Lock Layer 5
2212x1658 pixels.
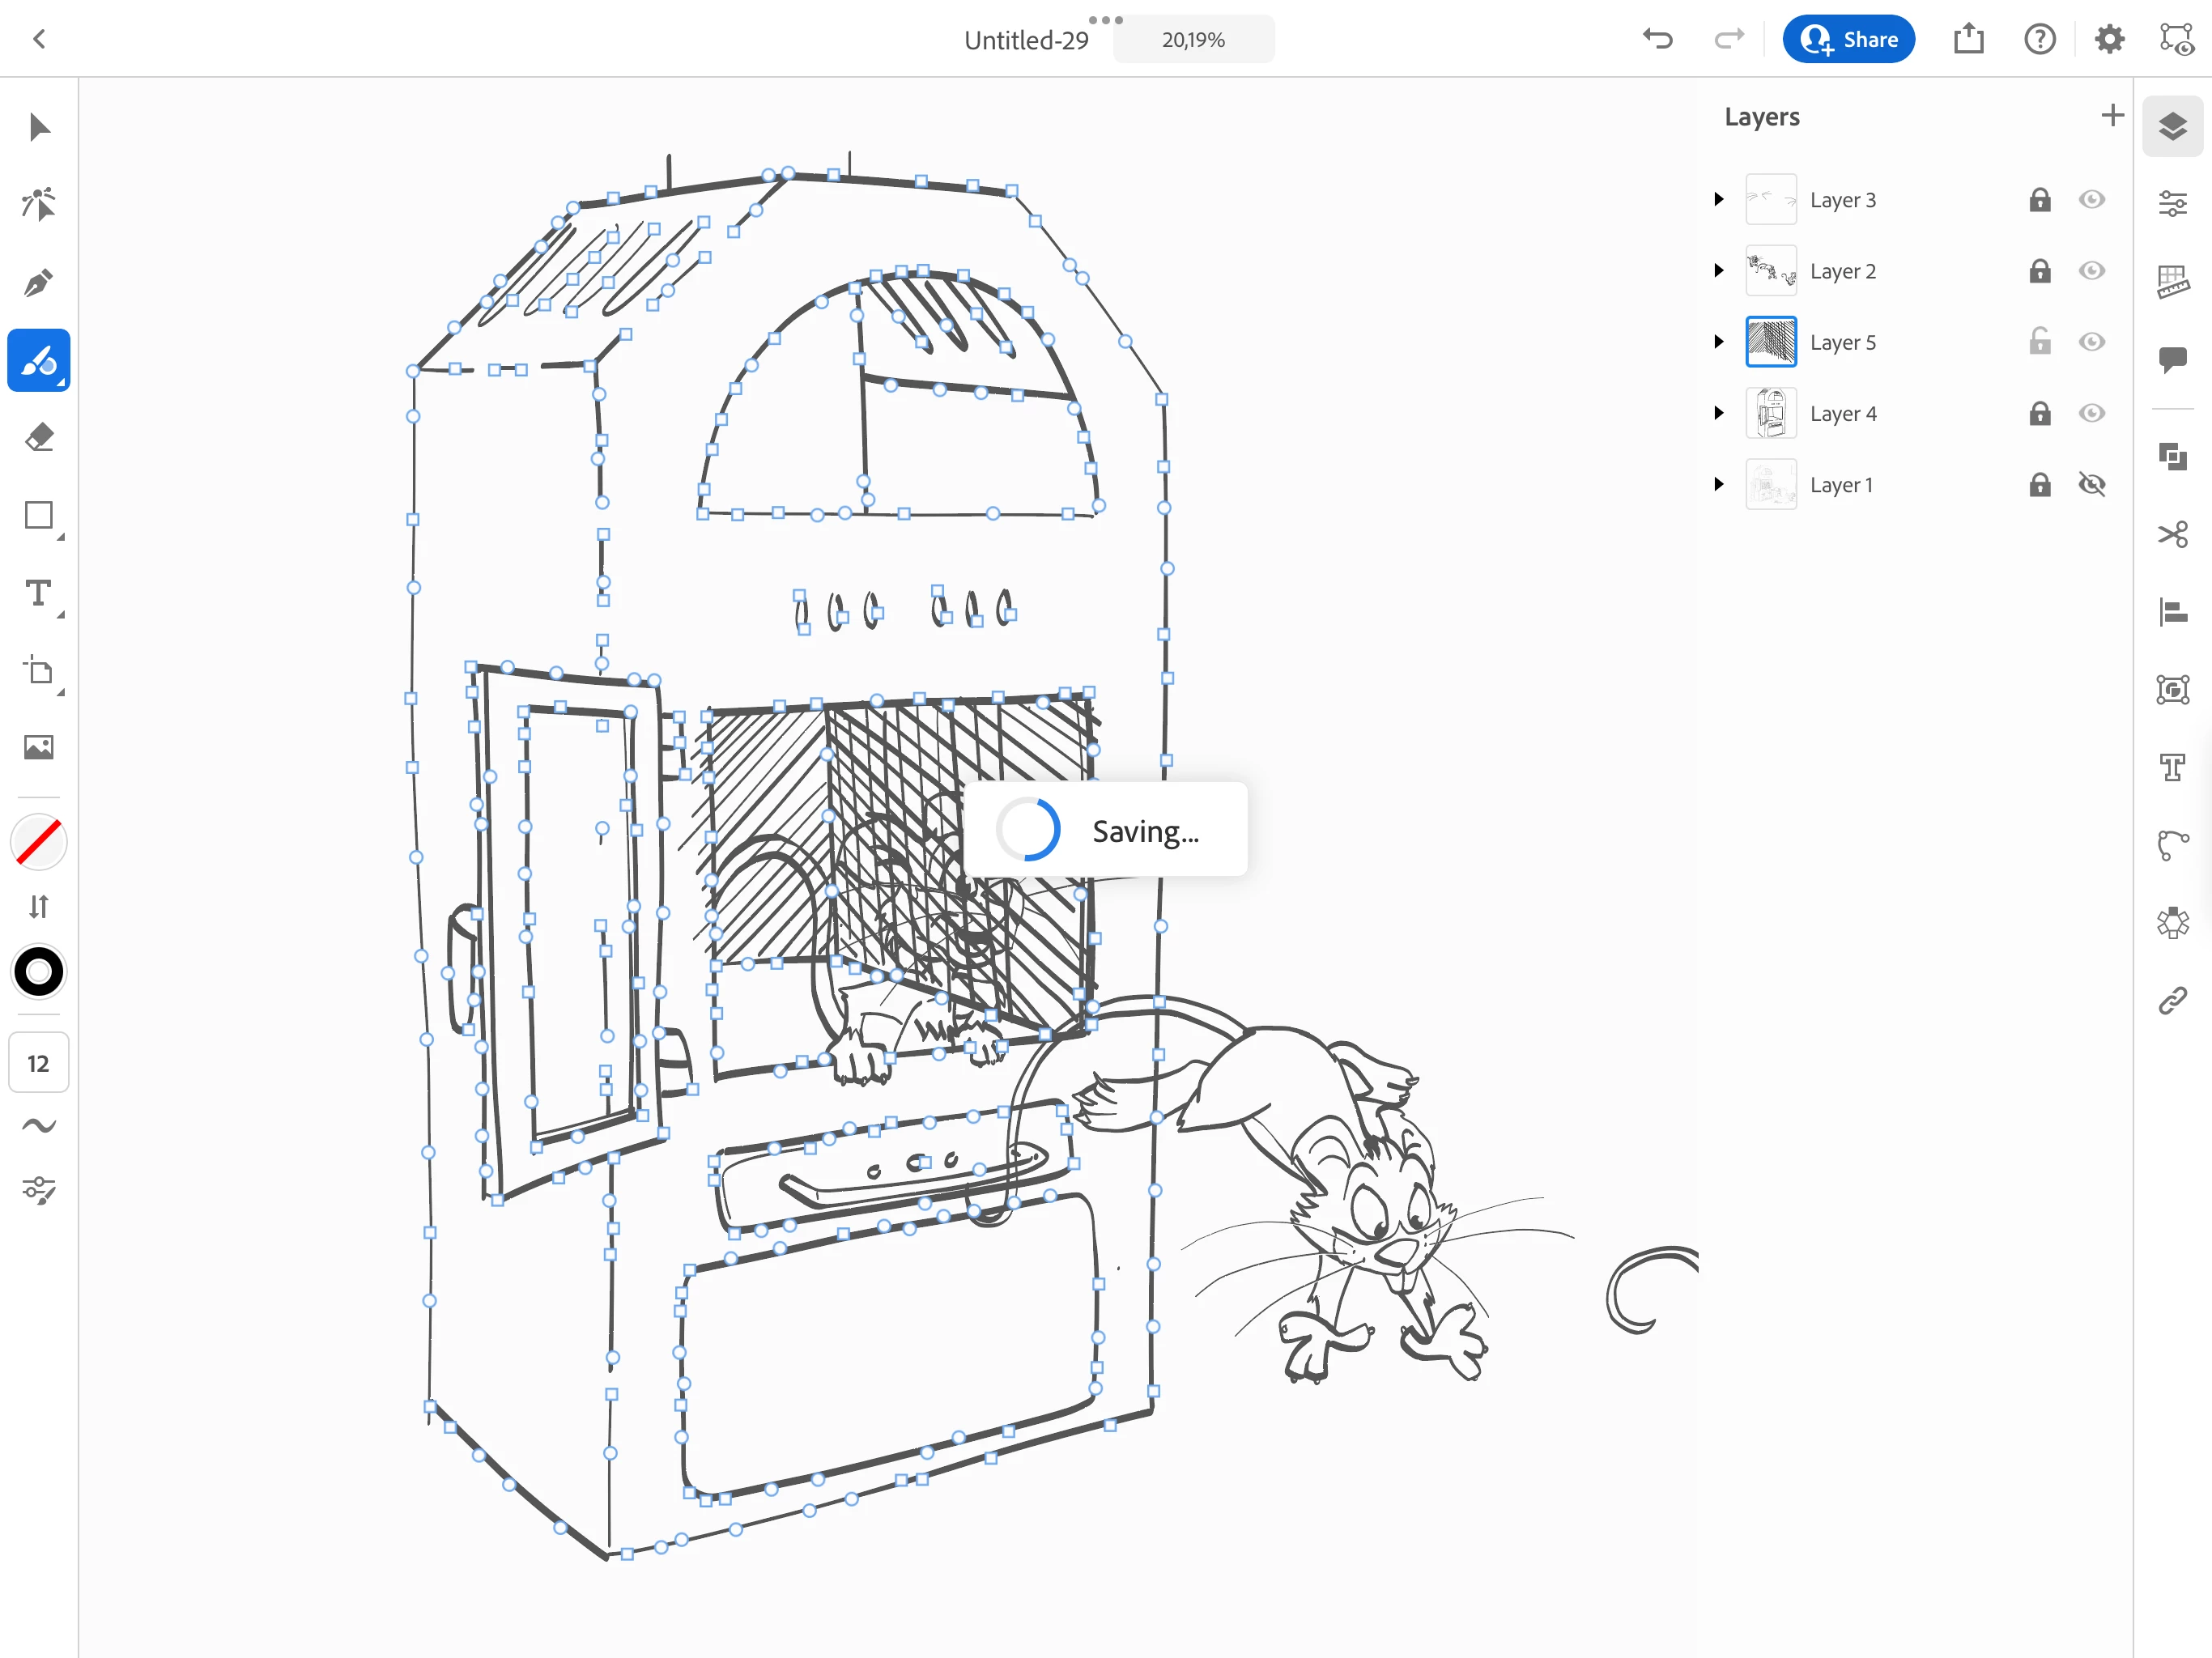tap(2039, 342)
